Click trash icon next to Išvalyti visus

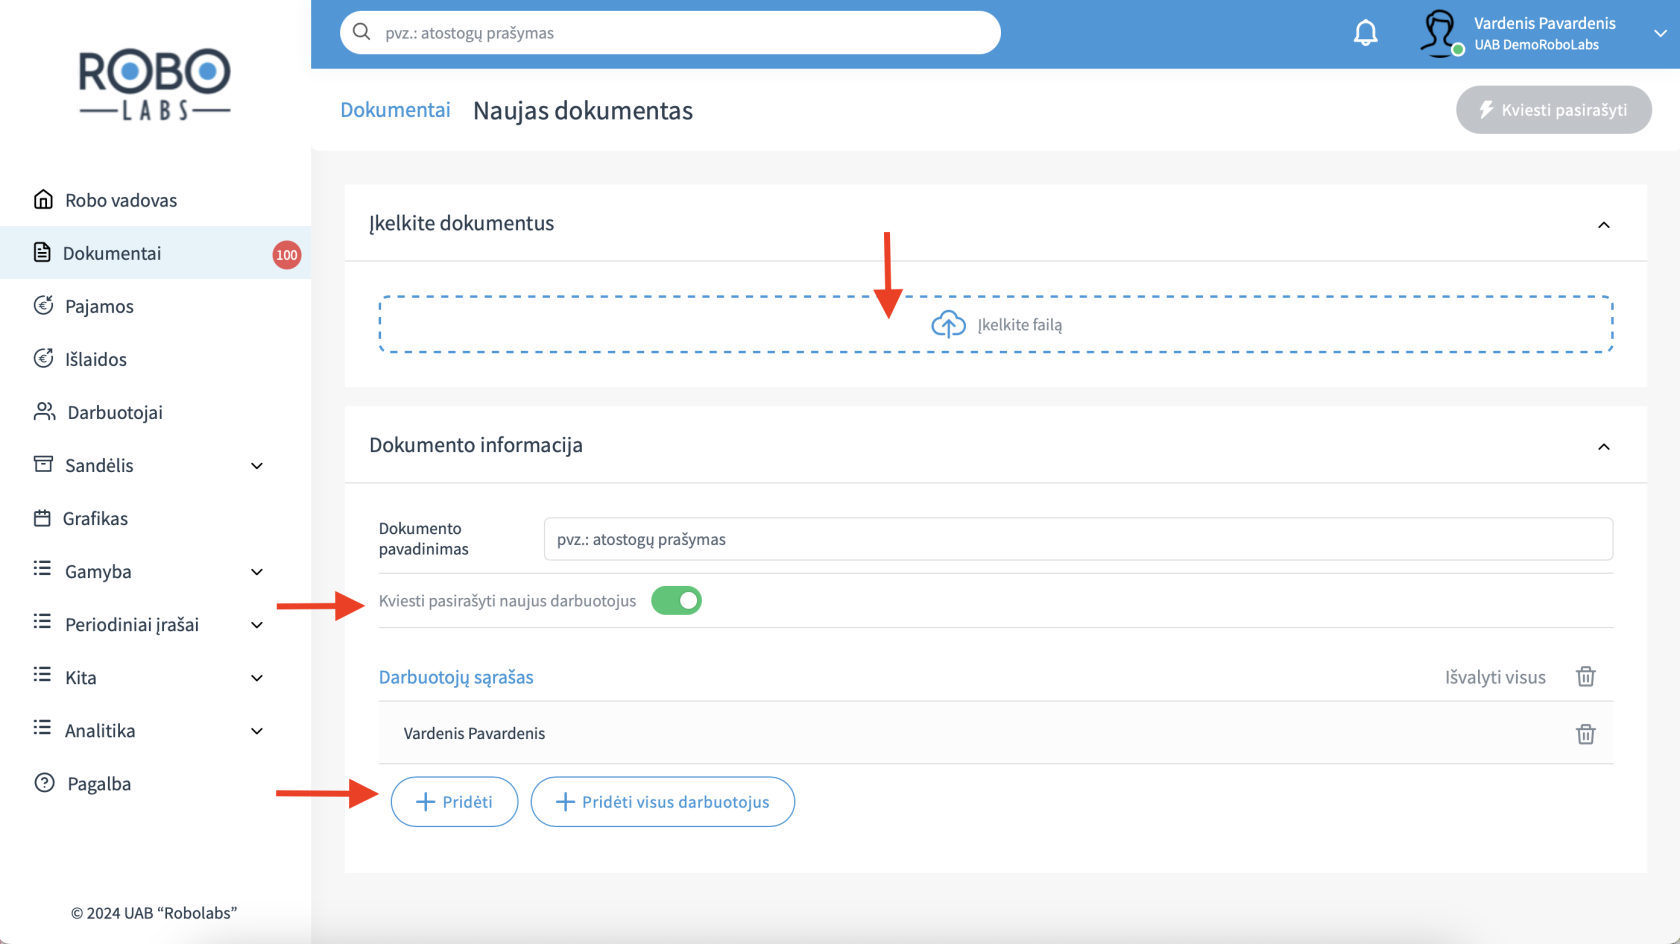(1586, 677)
